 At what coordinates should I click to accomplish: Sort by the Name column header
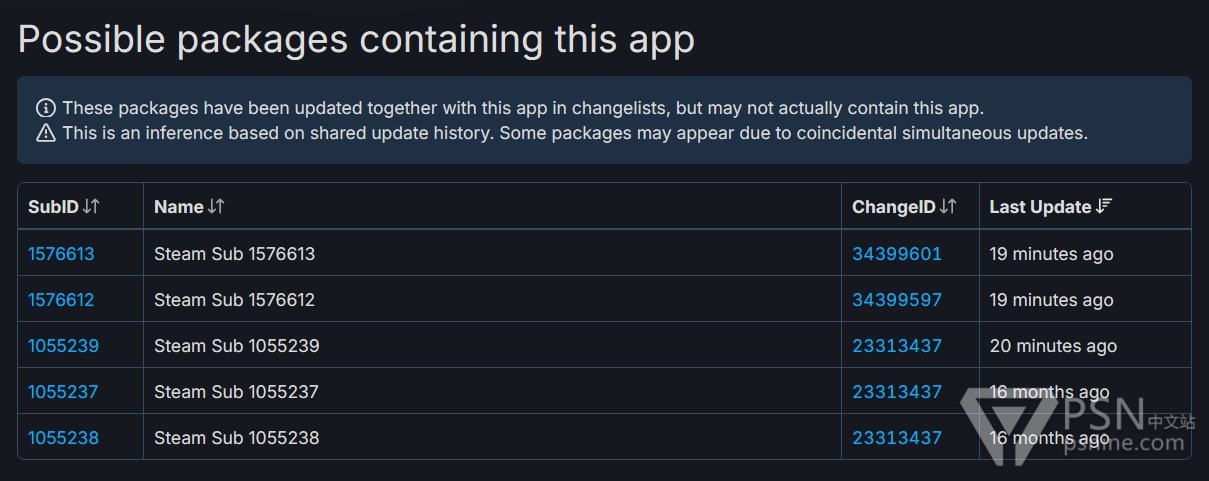[179, 207]
